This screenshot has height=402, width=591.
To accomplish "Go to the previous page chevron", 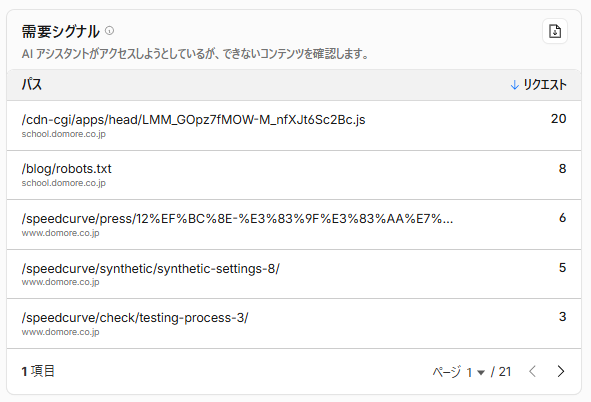I will (x=532, y=371).
